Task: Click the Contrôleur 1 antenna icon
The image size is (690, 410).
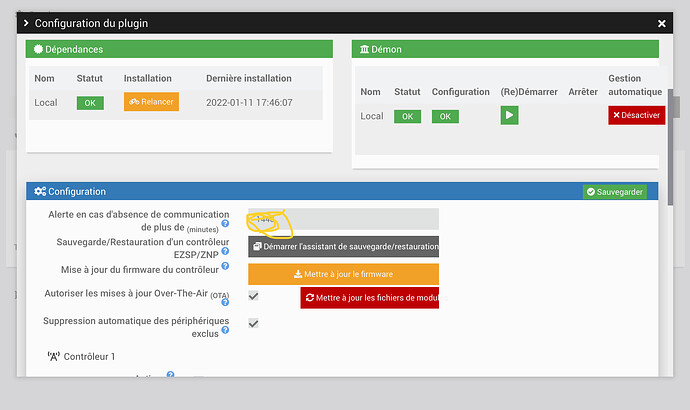Action: (54, 356)
